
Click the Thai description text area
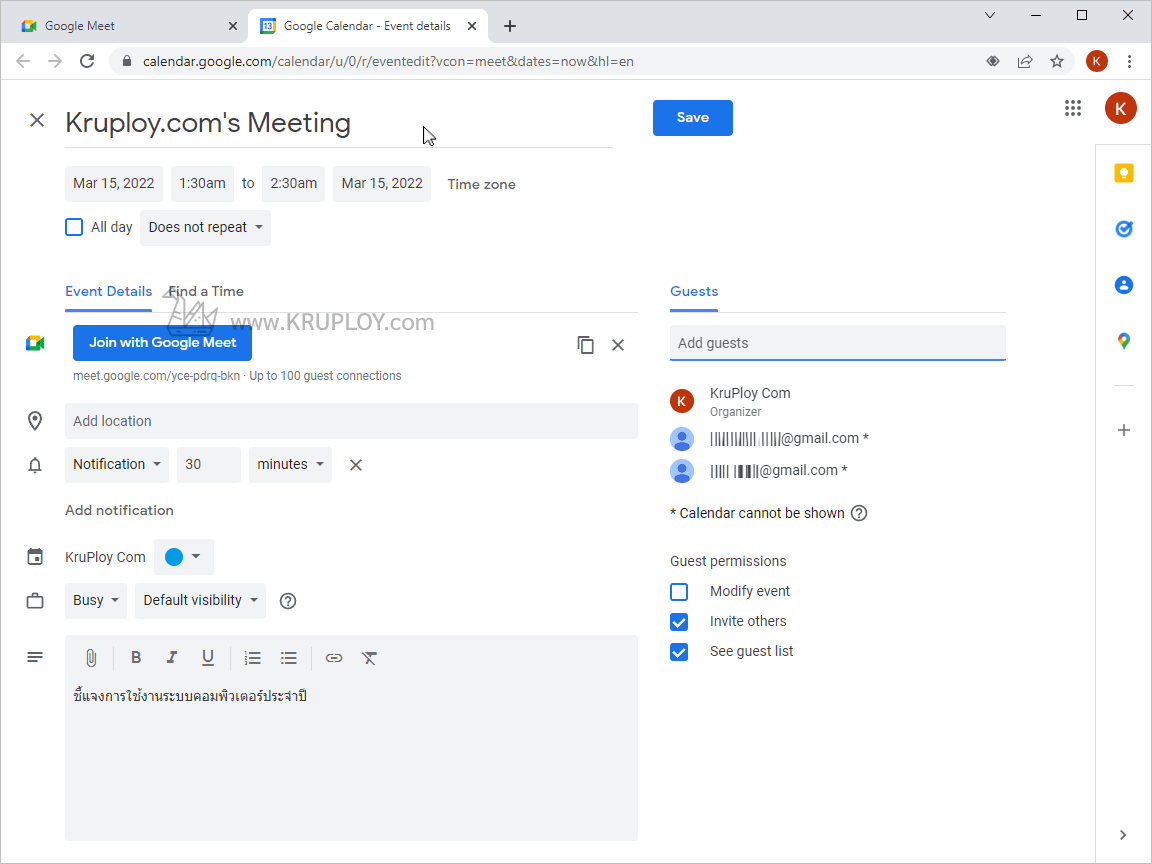point(351,760)
